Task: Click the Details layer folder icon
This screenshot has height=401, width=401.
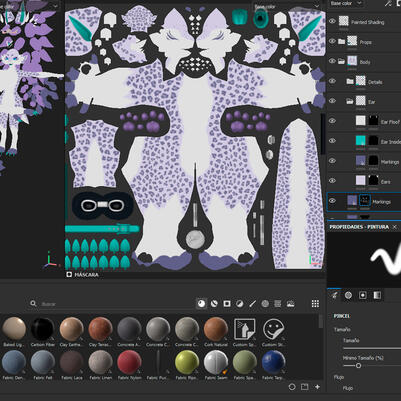Action: click(350, 81)
